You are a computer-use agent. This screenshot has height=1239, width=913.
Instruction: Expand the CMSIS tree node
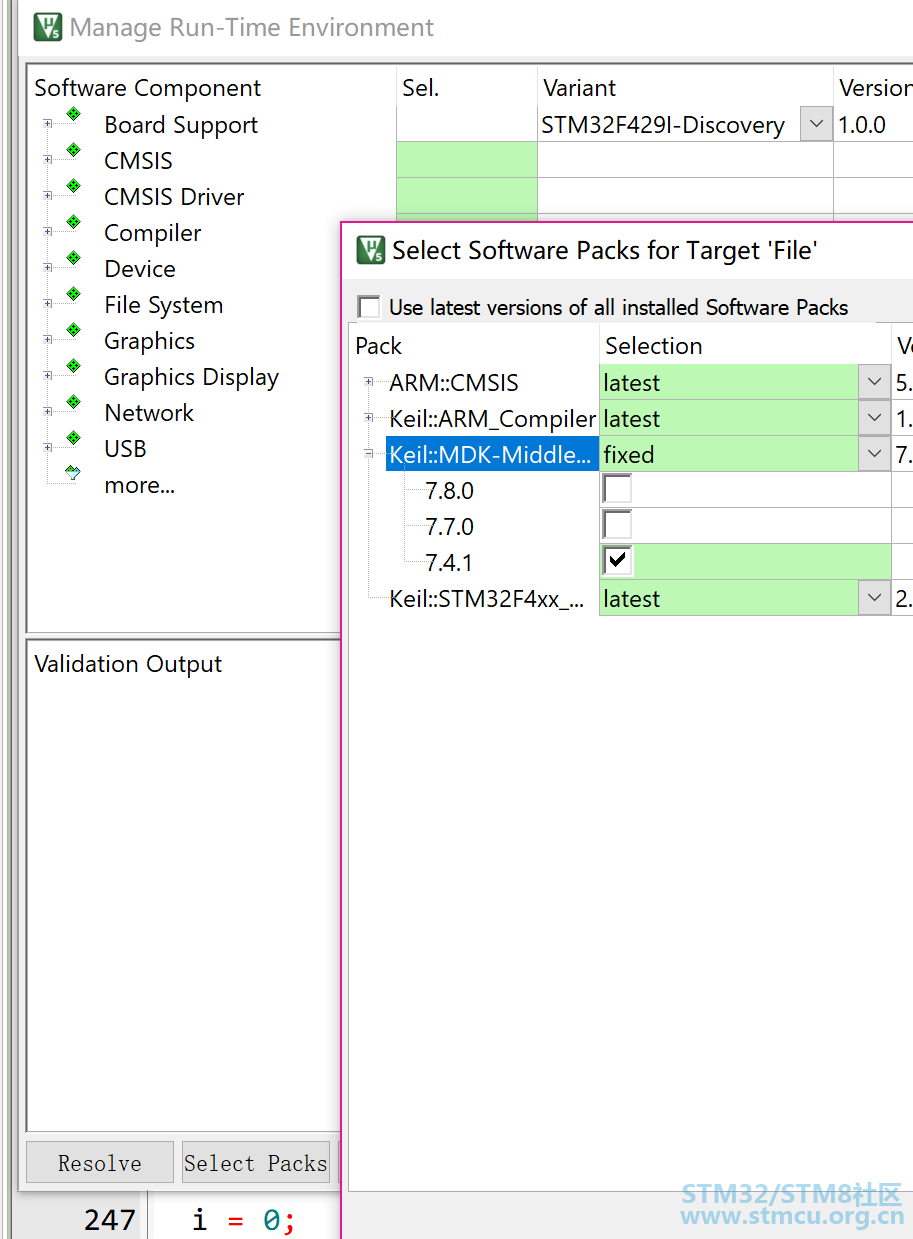(x=47, y=161)
